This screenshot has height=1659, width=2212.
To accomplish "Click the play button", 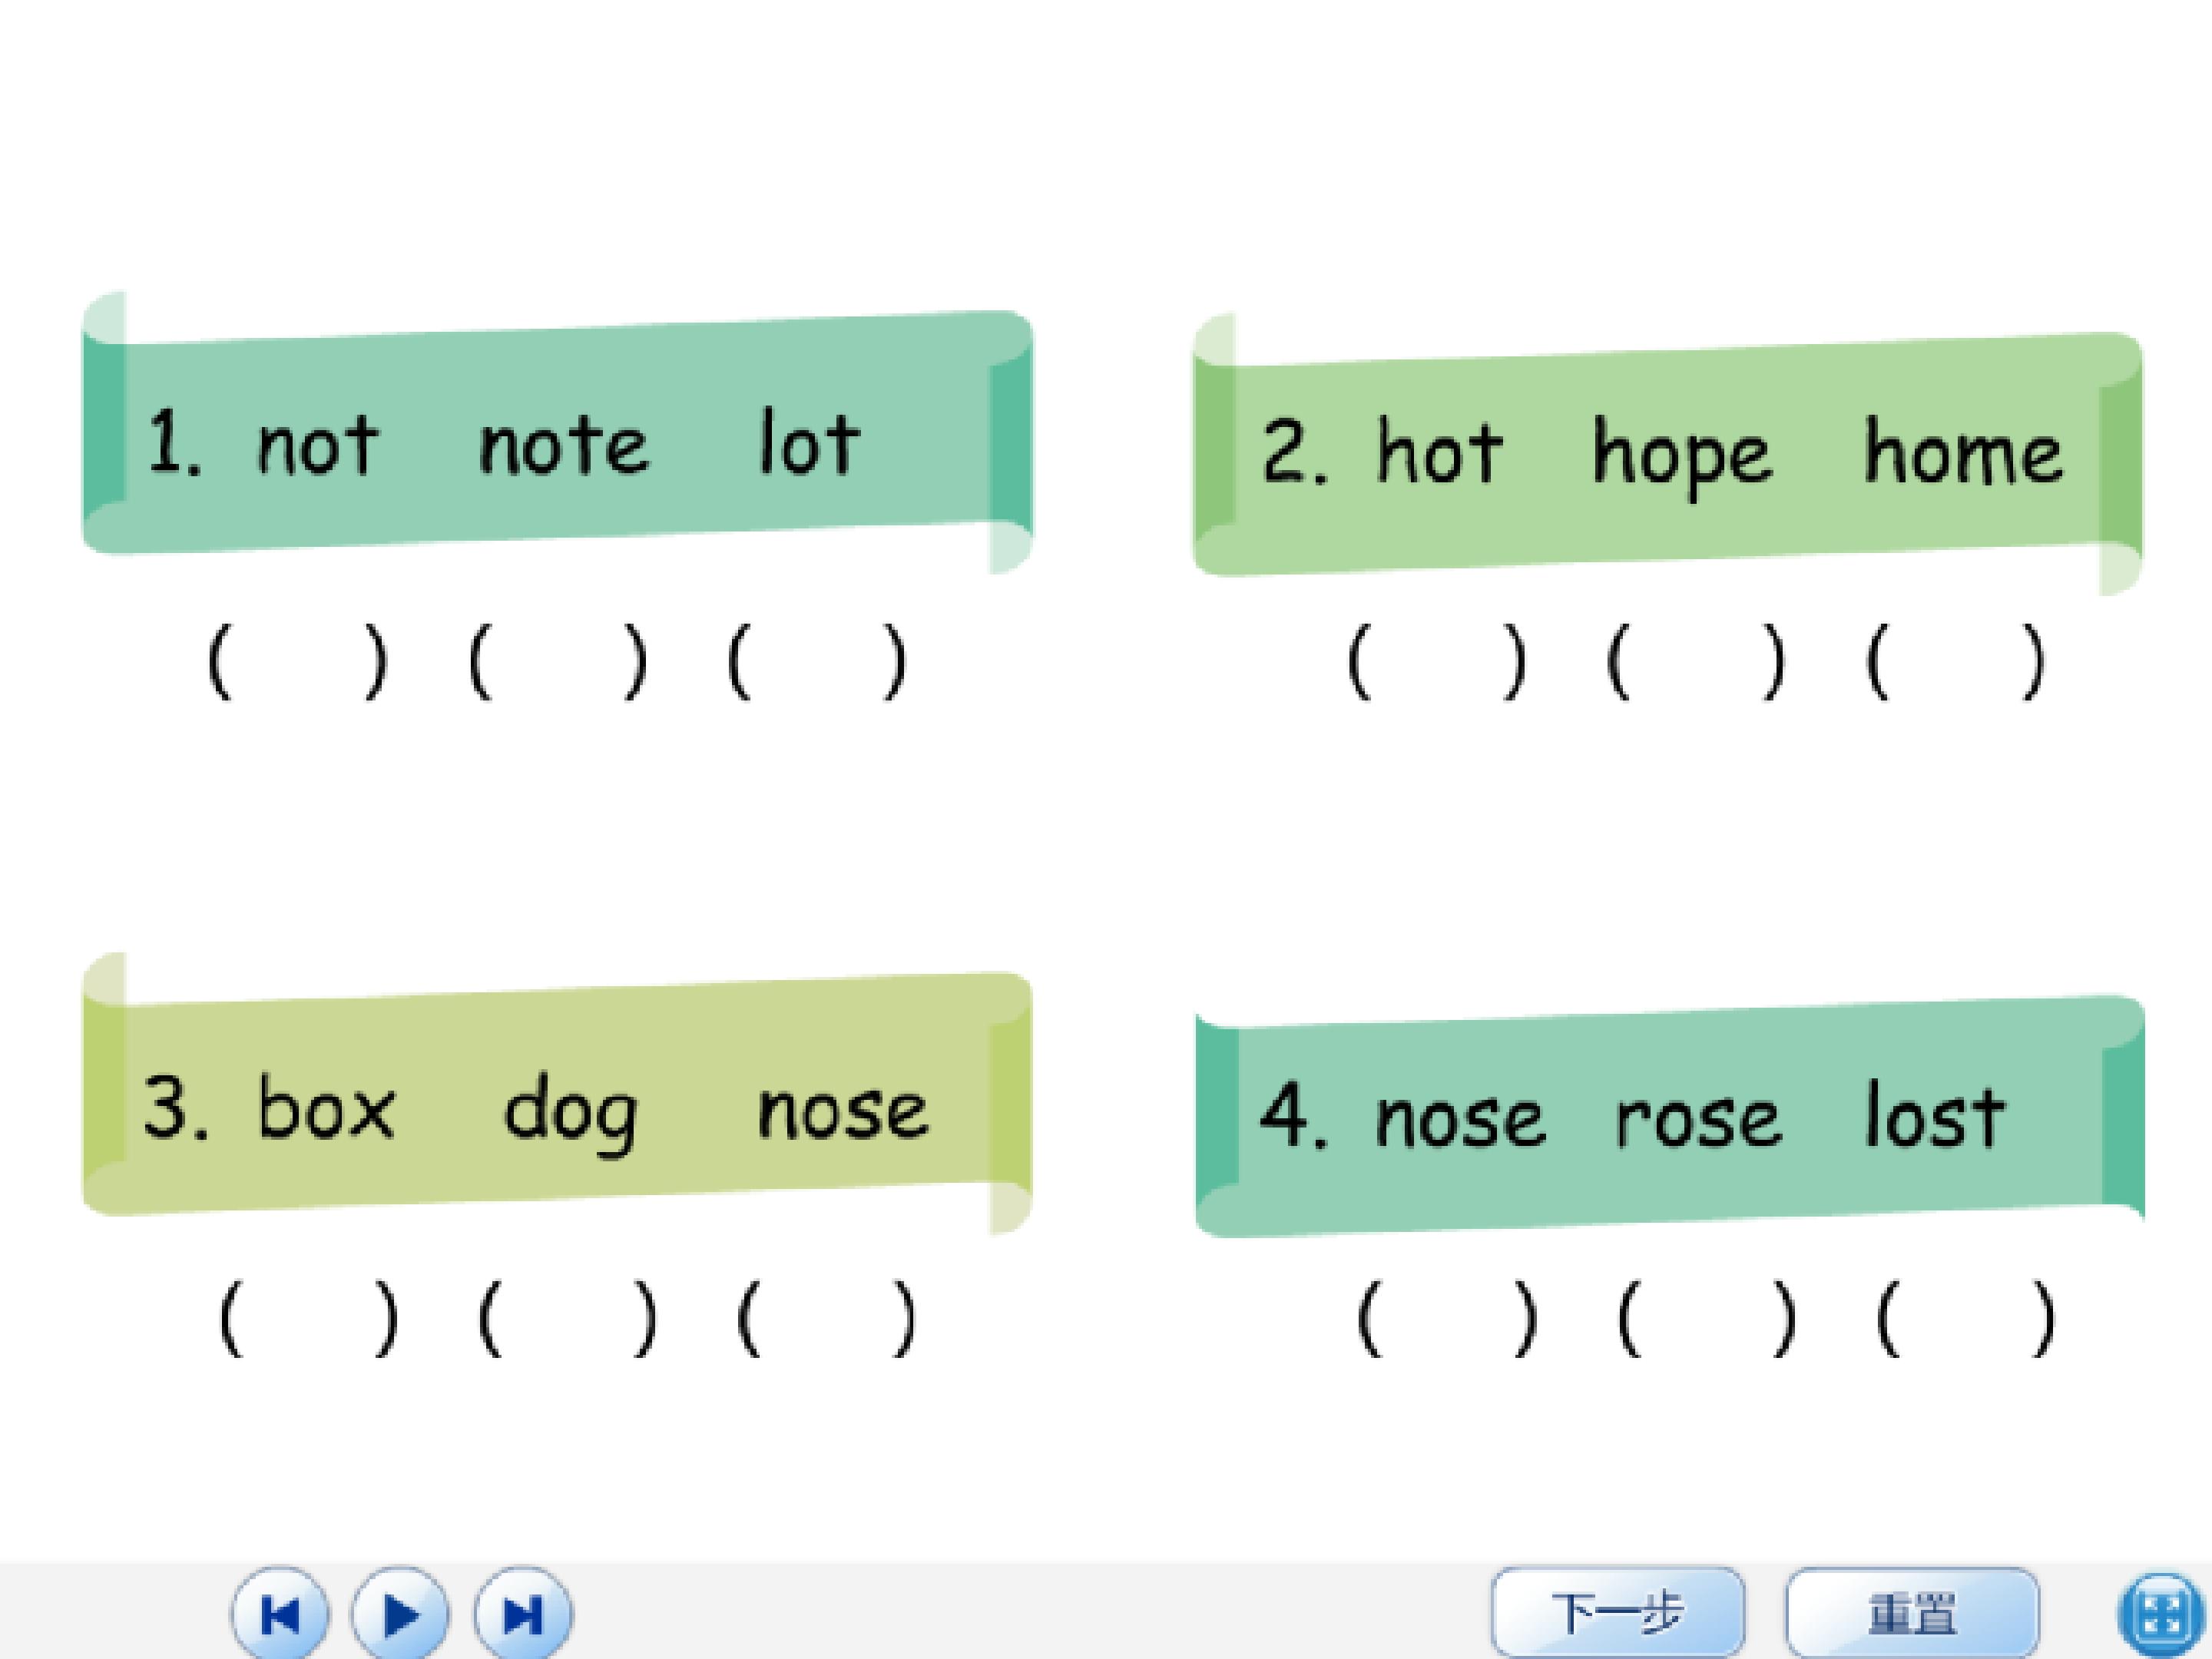I will tap(400, 1615).
